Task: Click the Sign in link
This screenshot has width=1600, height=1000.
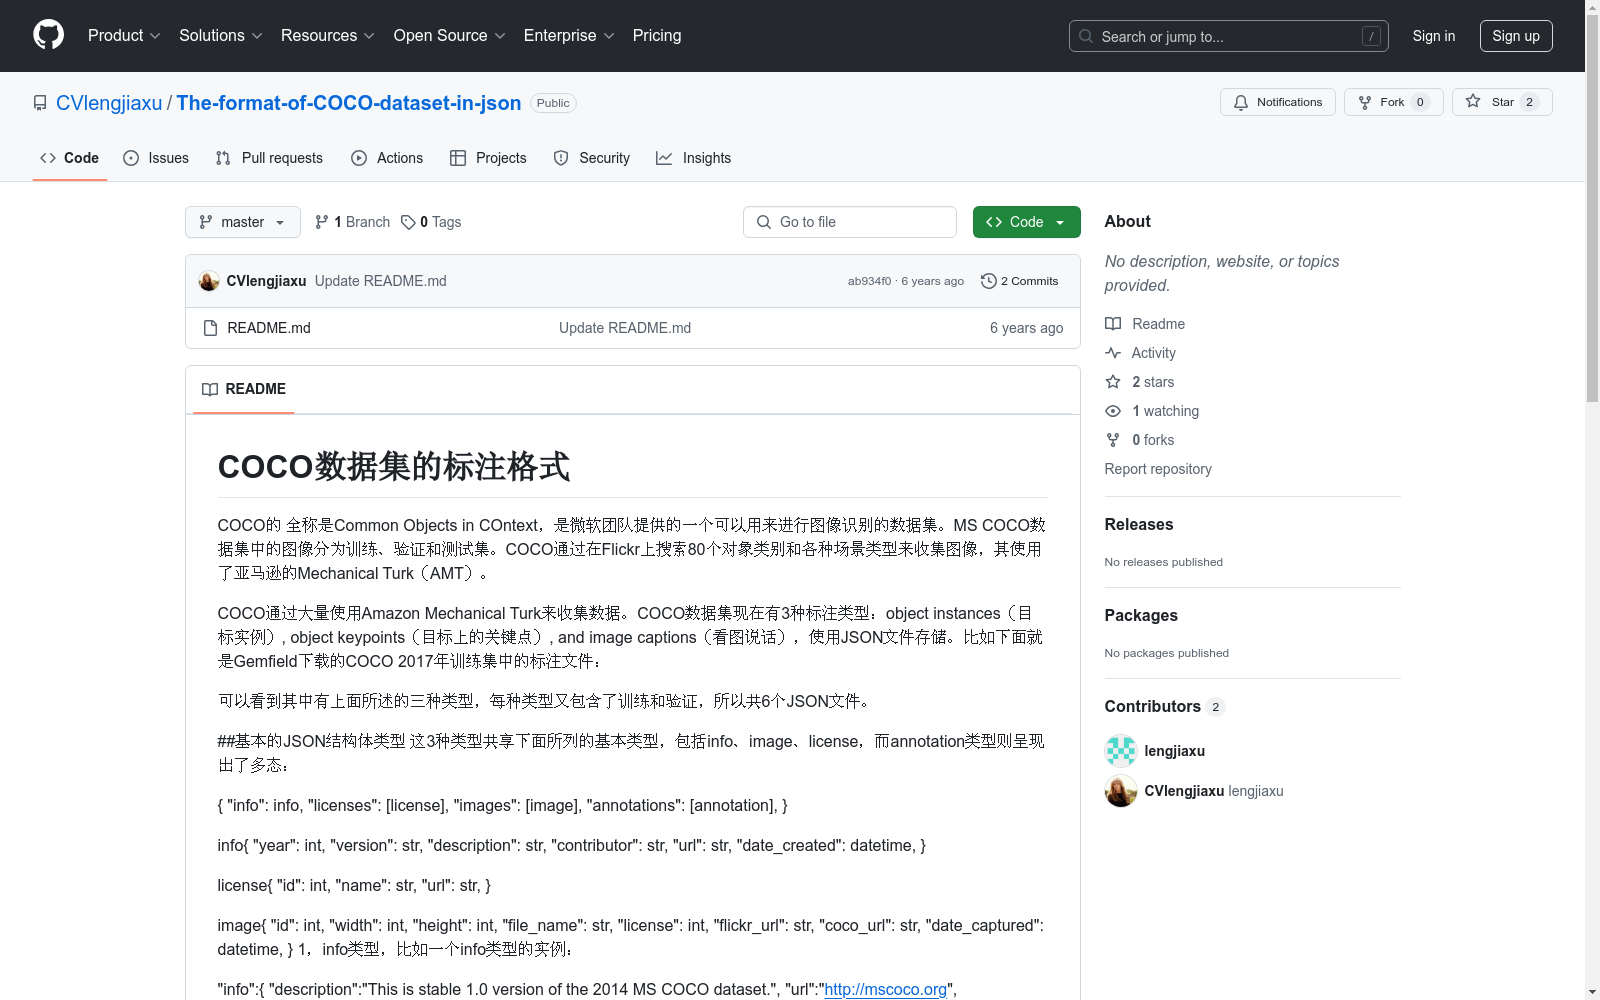Action: 1433,36
